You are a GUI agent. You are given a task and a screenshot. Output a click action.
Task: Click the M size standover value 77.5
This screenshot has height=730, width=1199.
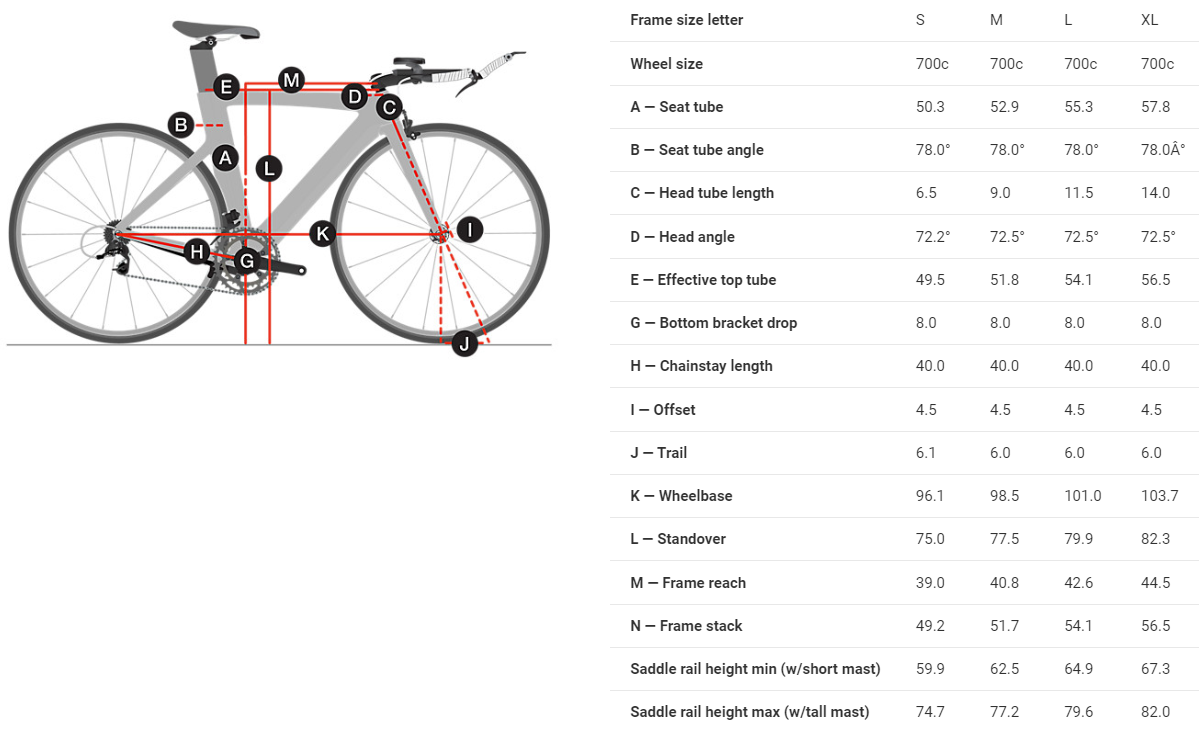coord(1004,539)
